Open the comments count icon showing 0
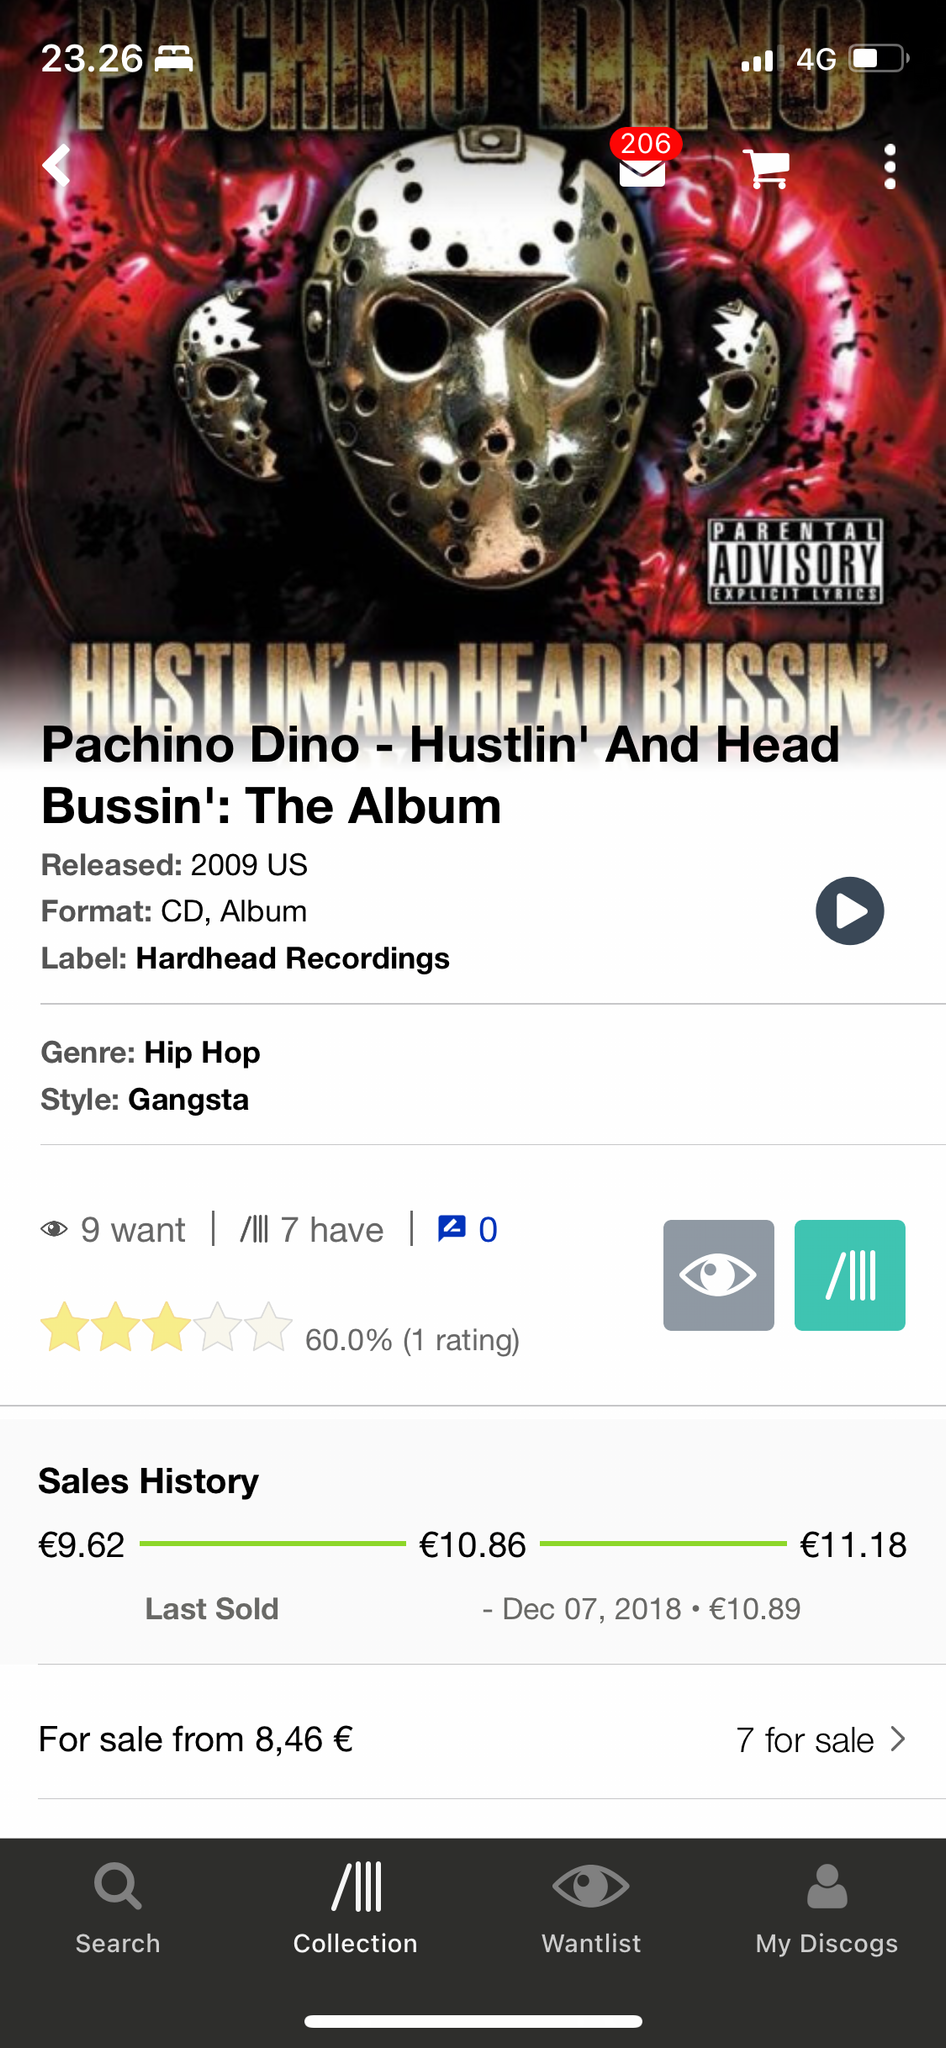Viewport: 946px width, 2048px height. [x=467, y=1229]
